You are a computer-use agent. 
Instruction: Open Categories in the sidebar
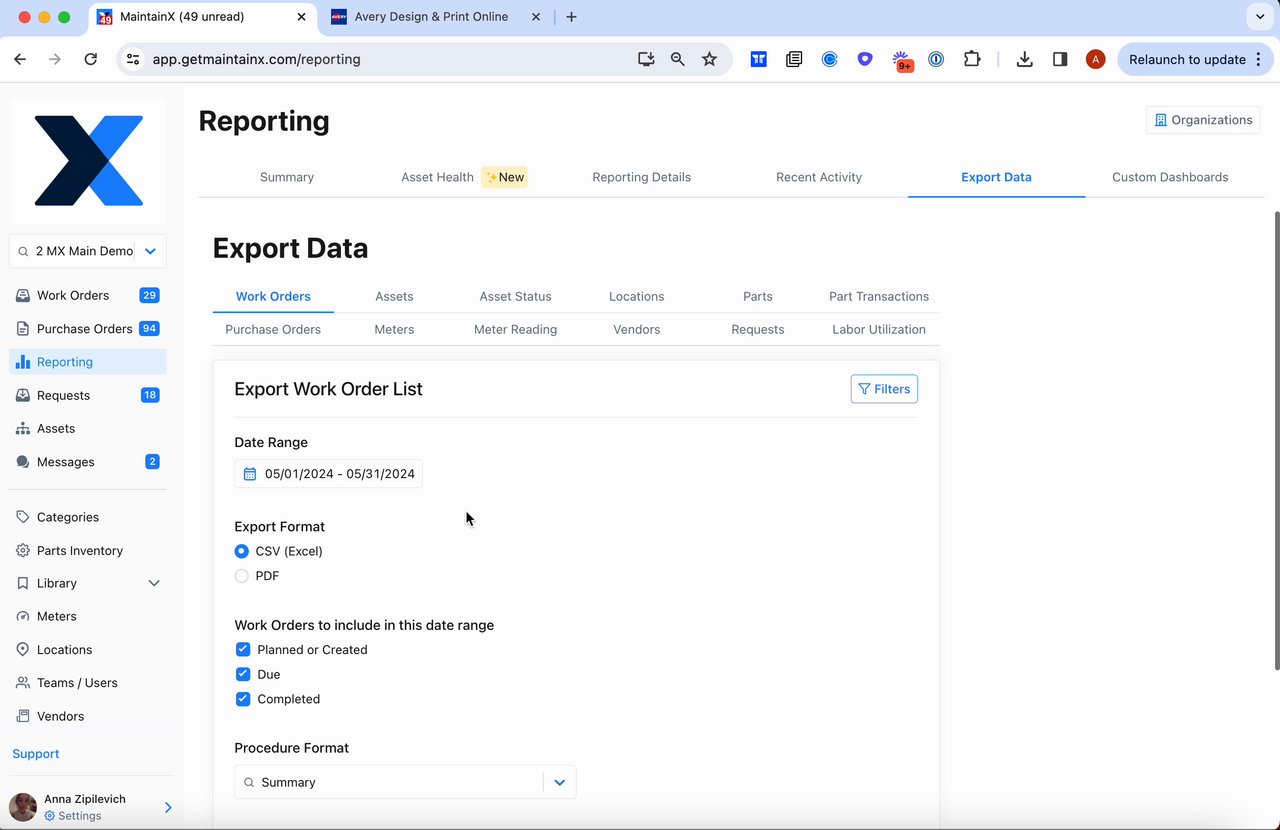(88, 517)
